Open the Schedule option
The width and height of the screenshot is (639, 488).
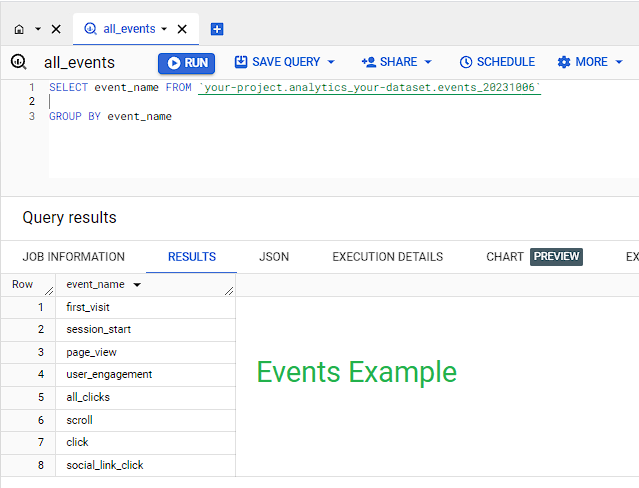tap(497, 62)
